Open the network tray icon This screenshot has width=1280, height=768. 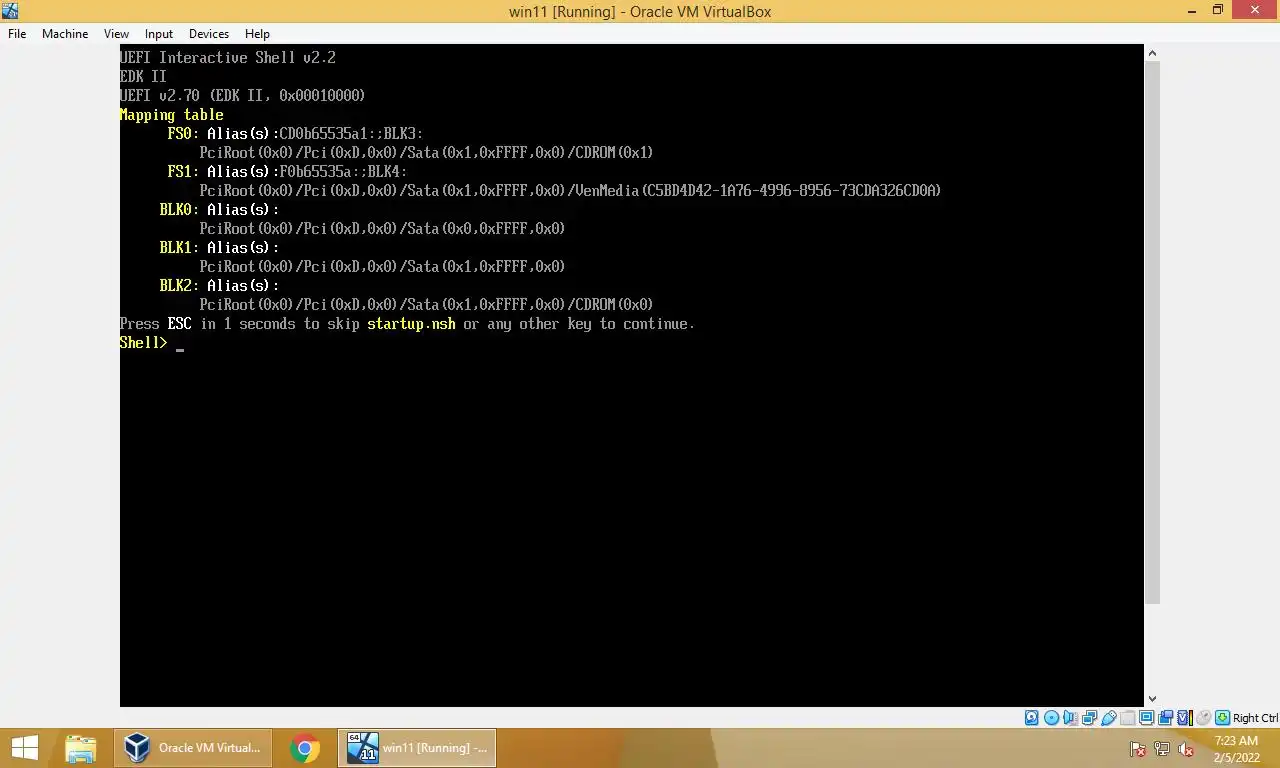coord(1162,749)
